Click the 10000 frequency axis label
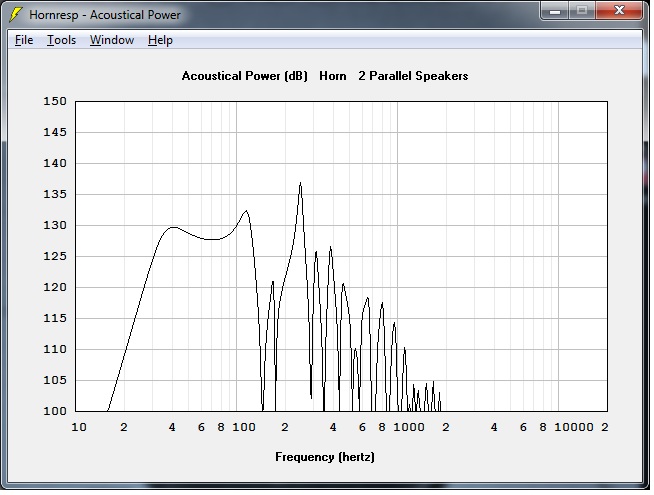654x495 pixels. pyautogui.click(x=574, y=427)
